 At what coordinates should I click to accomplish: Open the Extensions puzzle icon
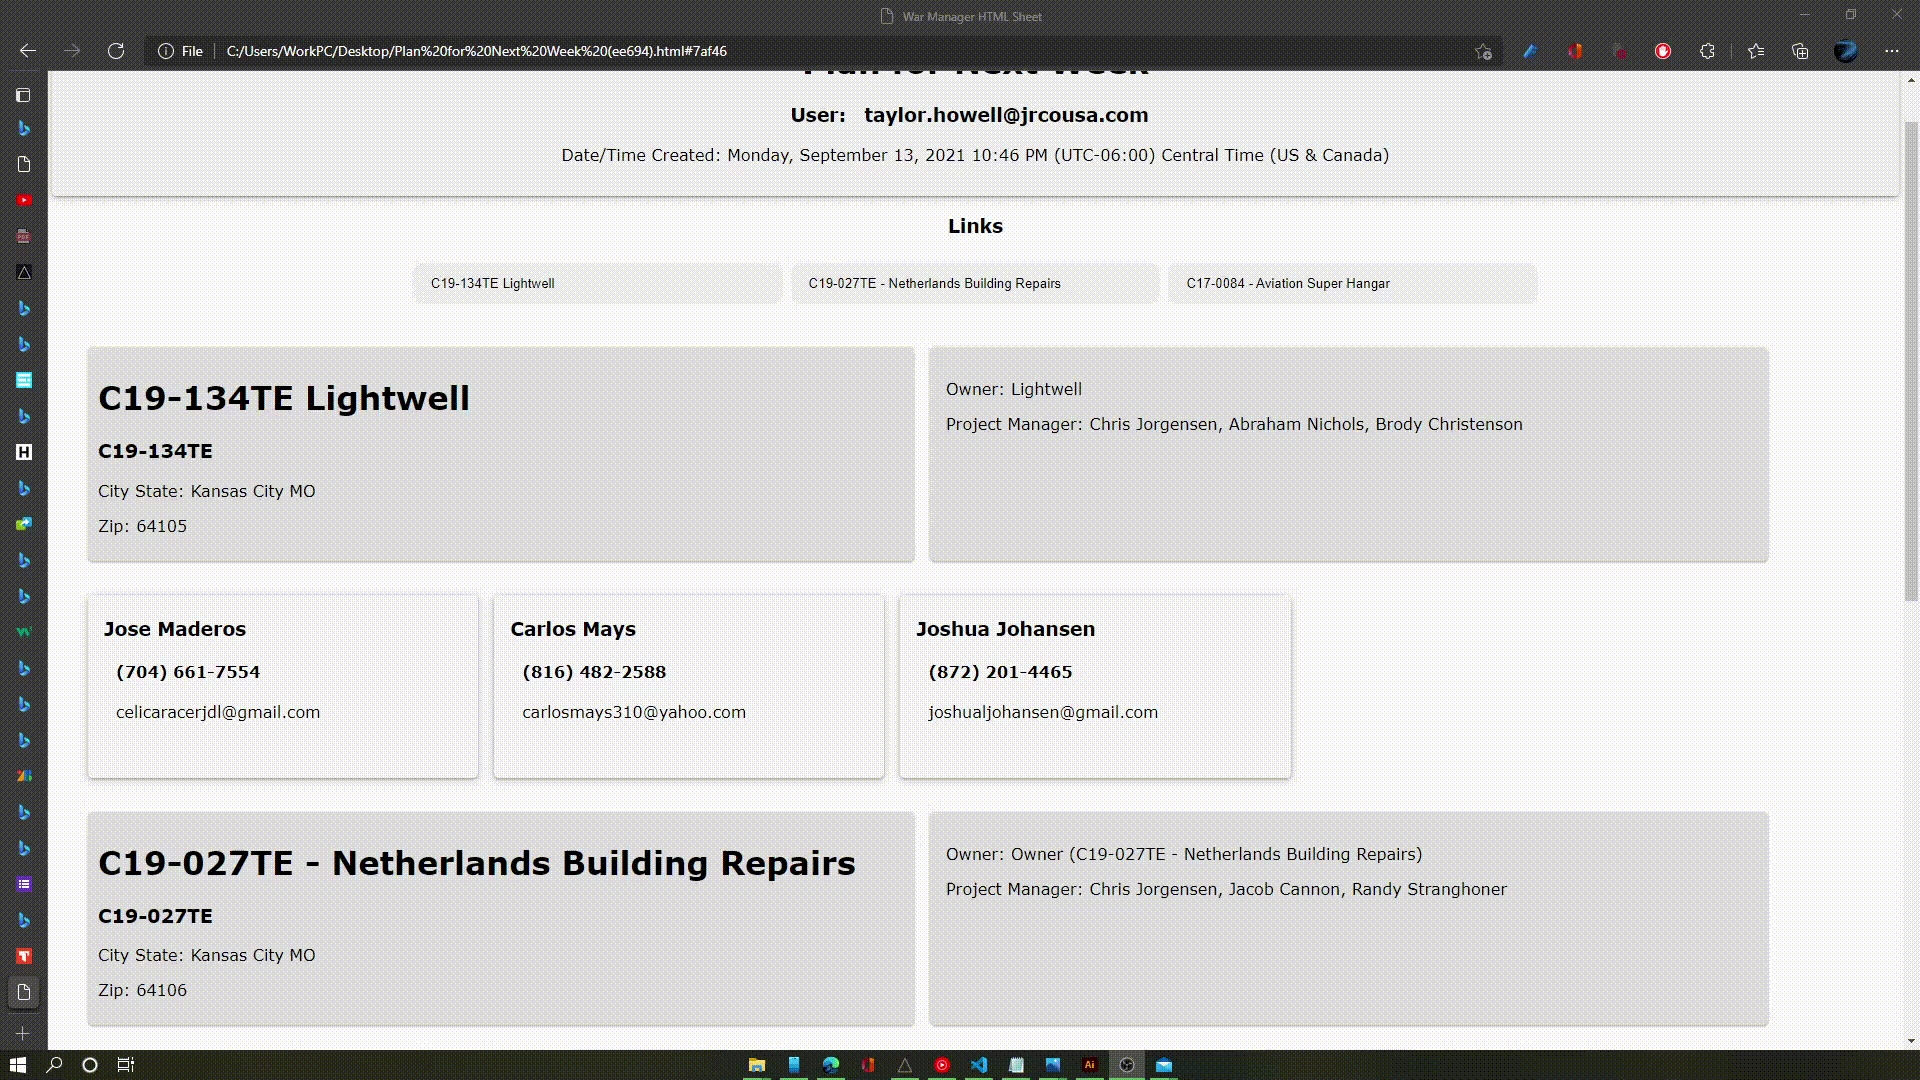coord(1707,51)
